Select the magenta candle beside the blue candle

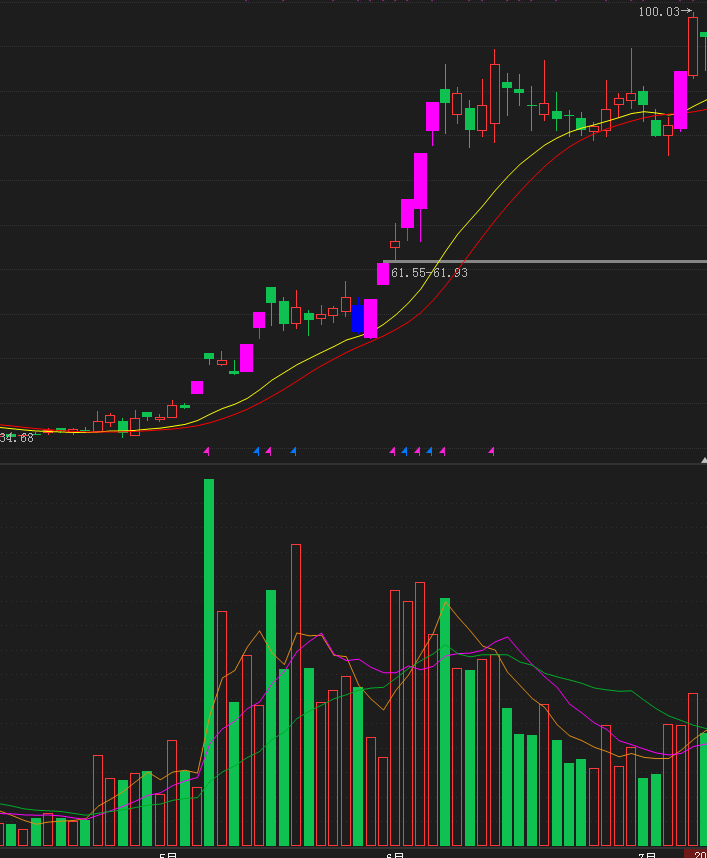pos(370,318)
